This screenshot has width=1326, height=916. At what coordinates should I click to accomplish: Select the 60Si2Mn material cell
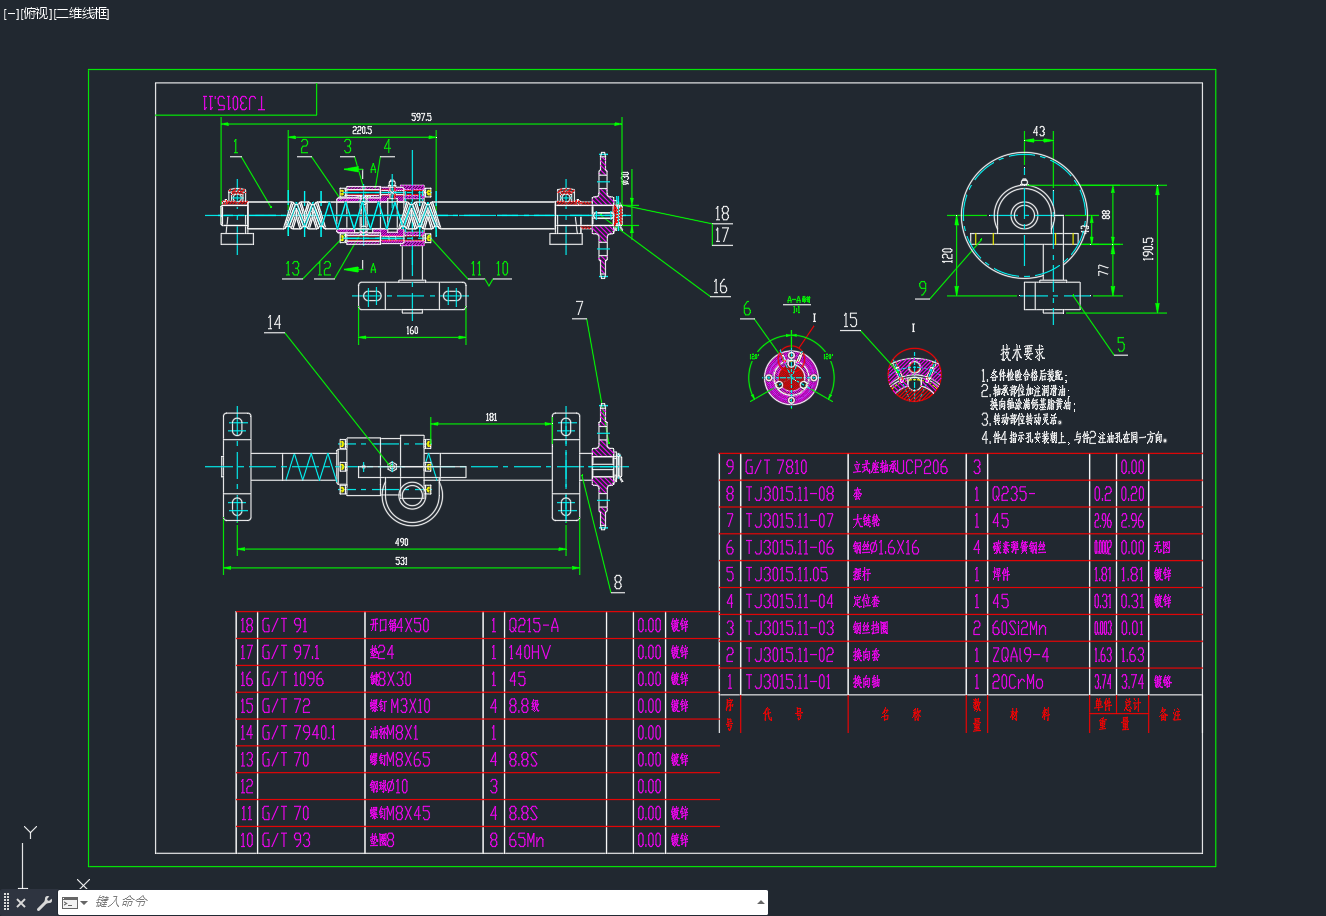coord(1019,628)
